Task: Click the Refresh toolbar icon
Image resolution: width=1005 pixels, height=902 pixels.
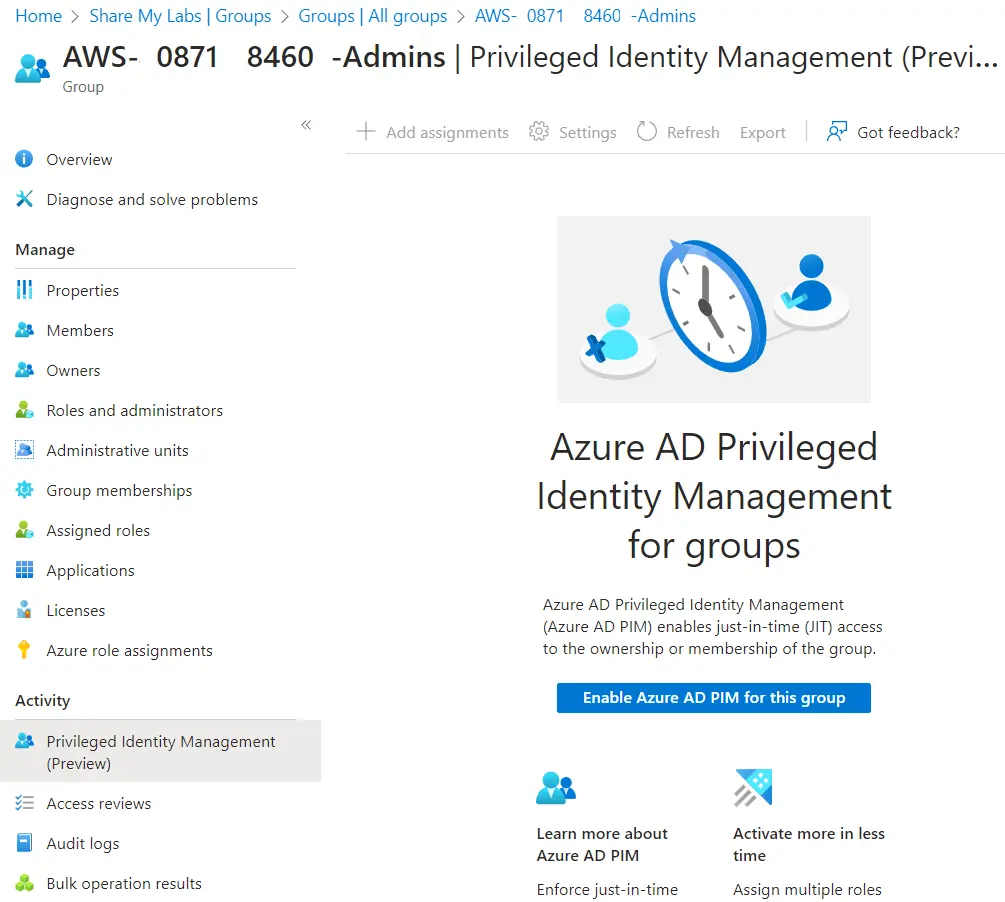Action: [x=647, y=132]
